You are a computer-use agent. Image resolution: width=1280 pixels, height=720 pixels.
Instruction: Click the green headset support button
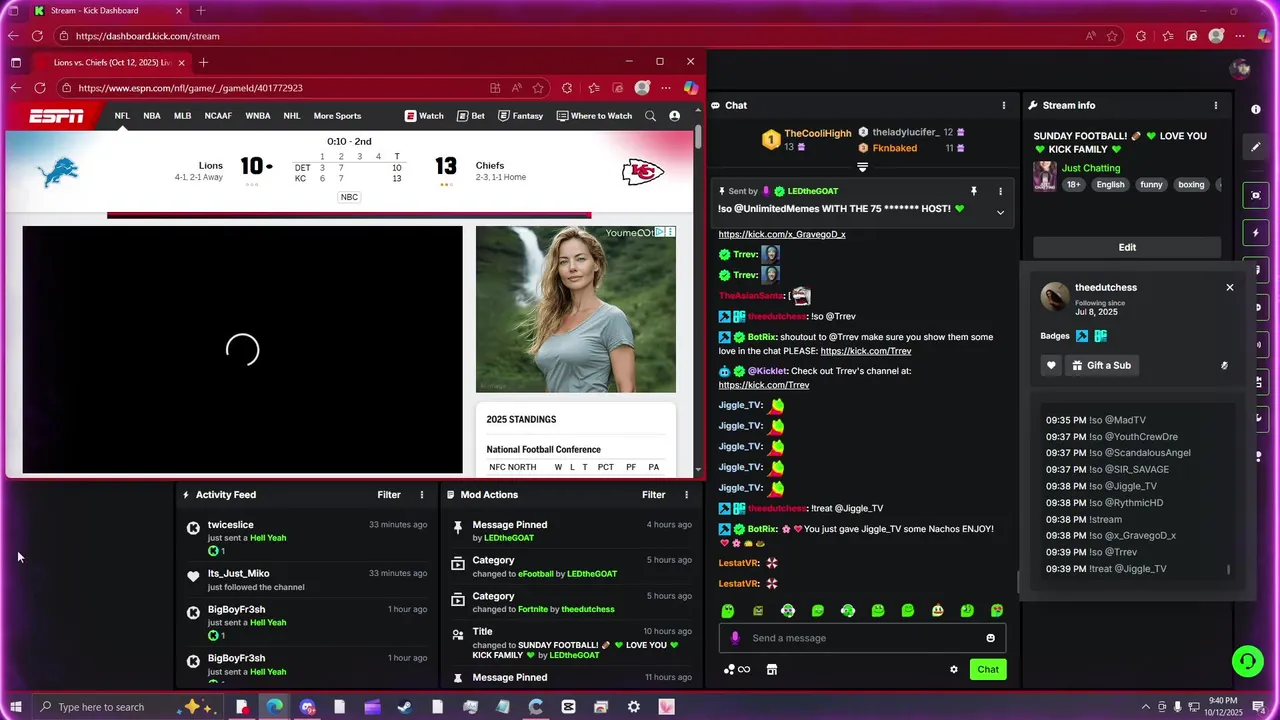pos(1247,661)
